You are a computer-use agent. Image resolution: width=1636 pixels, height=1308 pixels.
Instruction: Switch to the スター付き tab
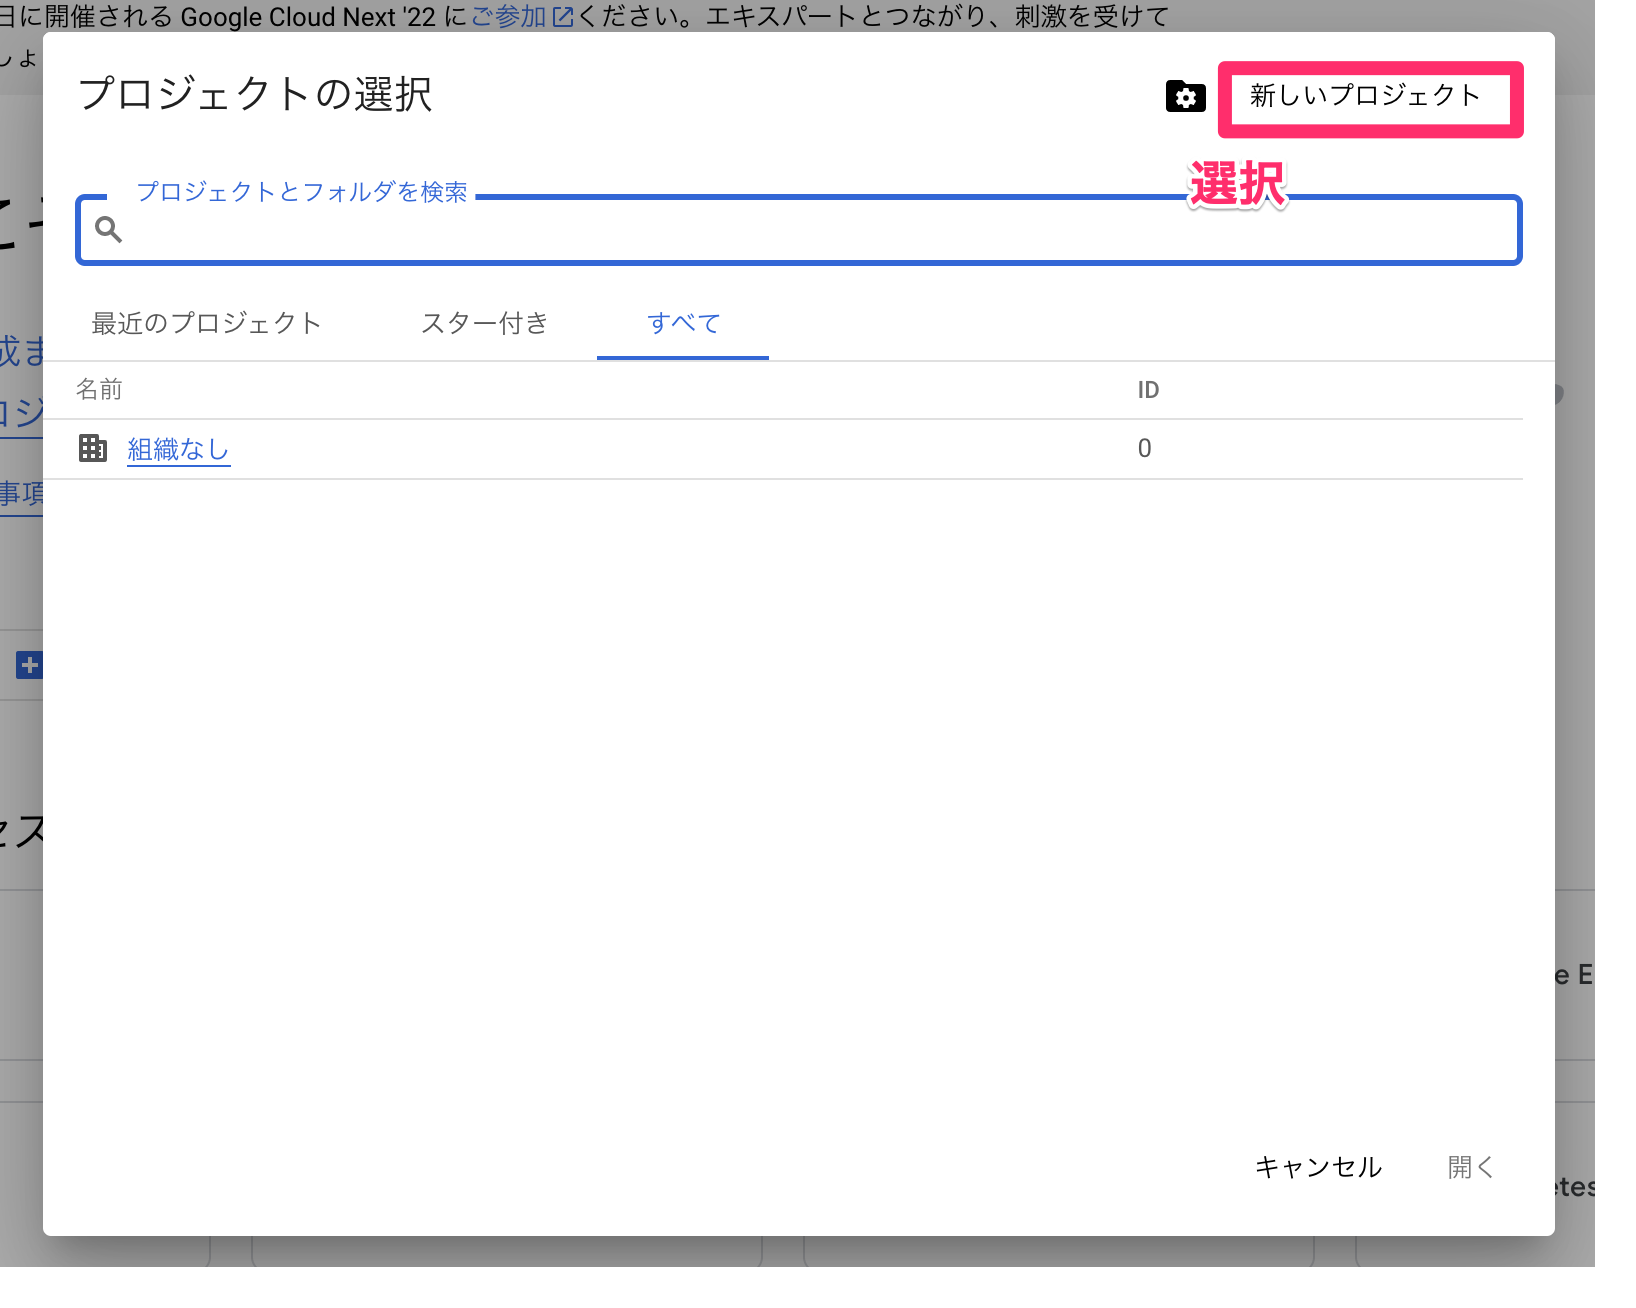pyautogui.click(x=484, y=323)
